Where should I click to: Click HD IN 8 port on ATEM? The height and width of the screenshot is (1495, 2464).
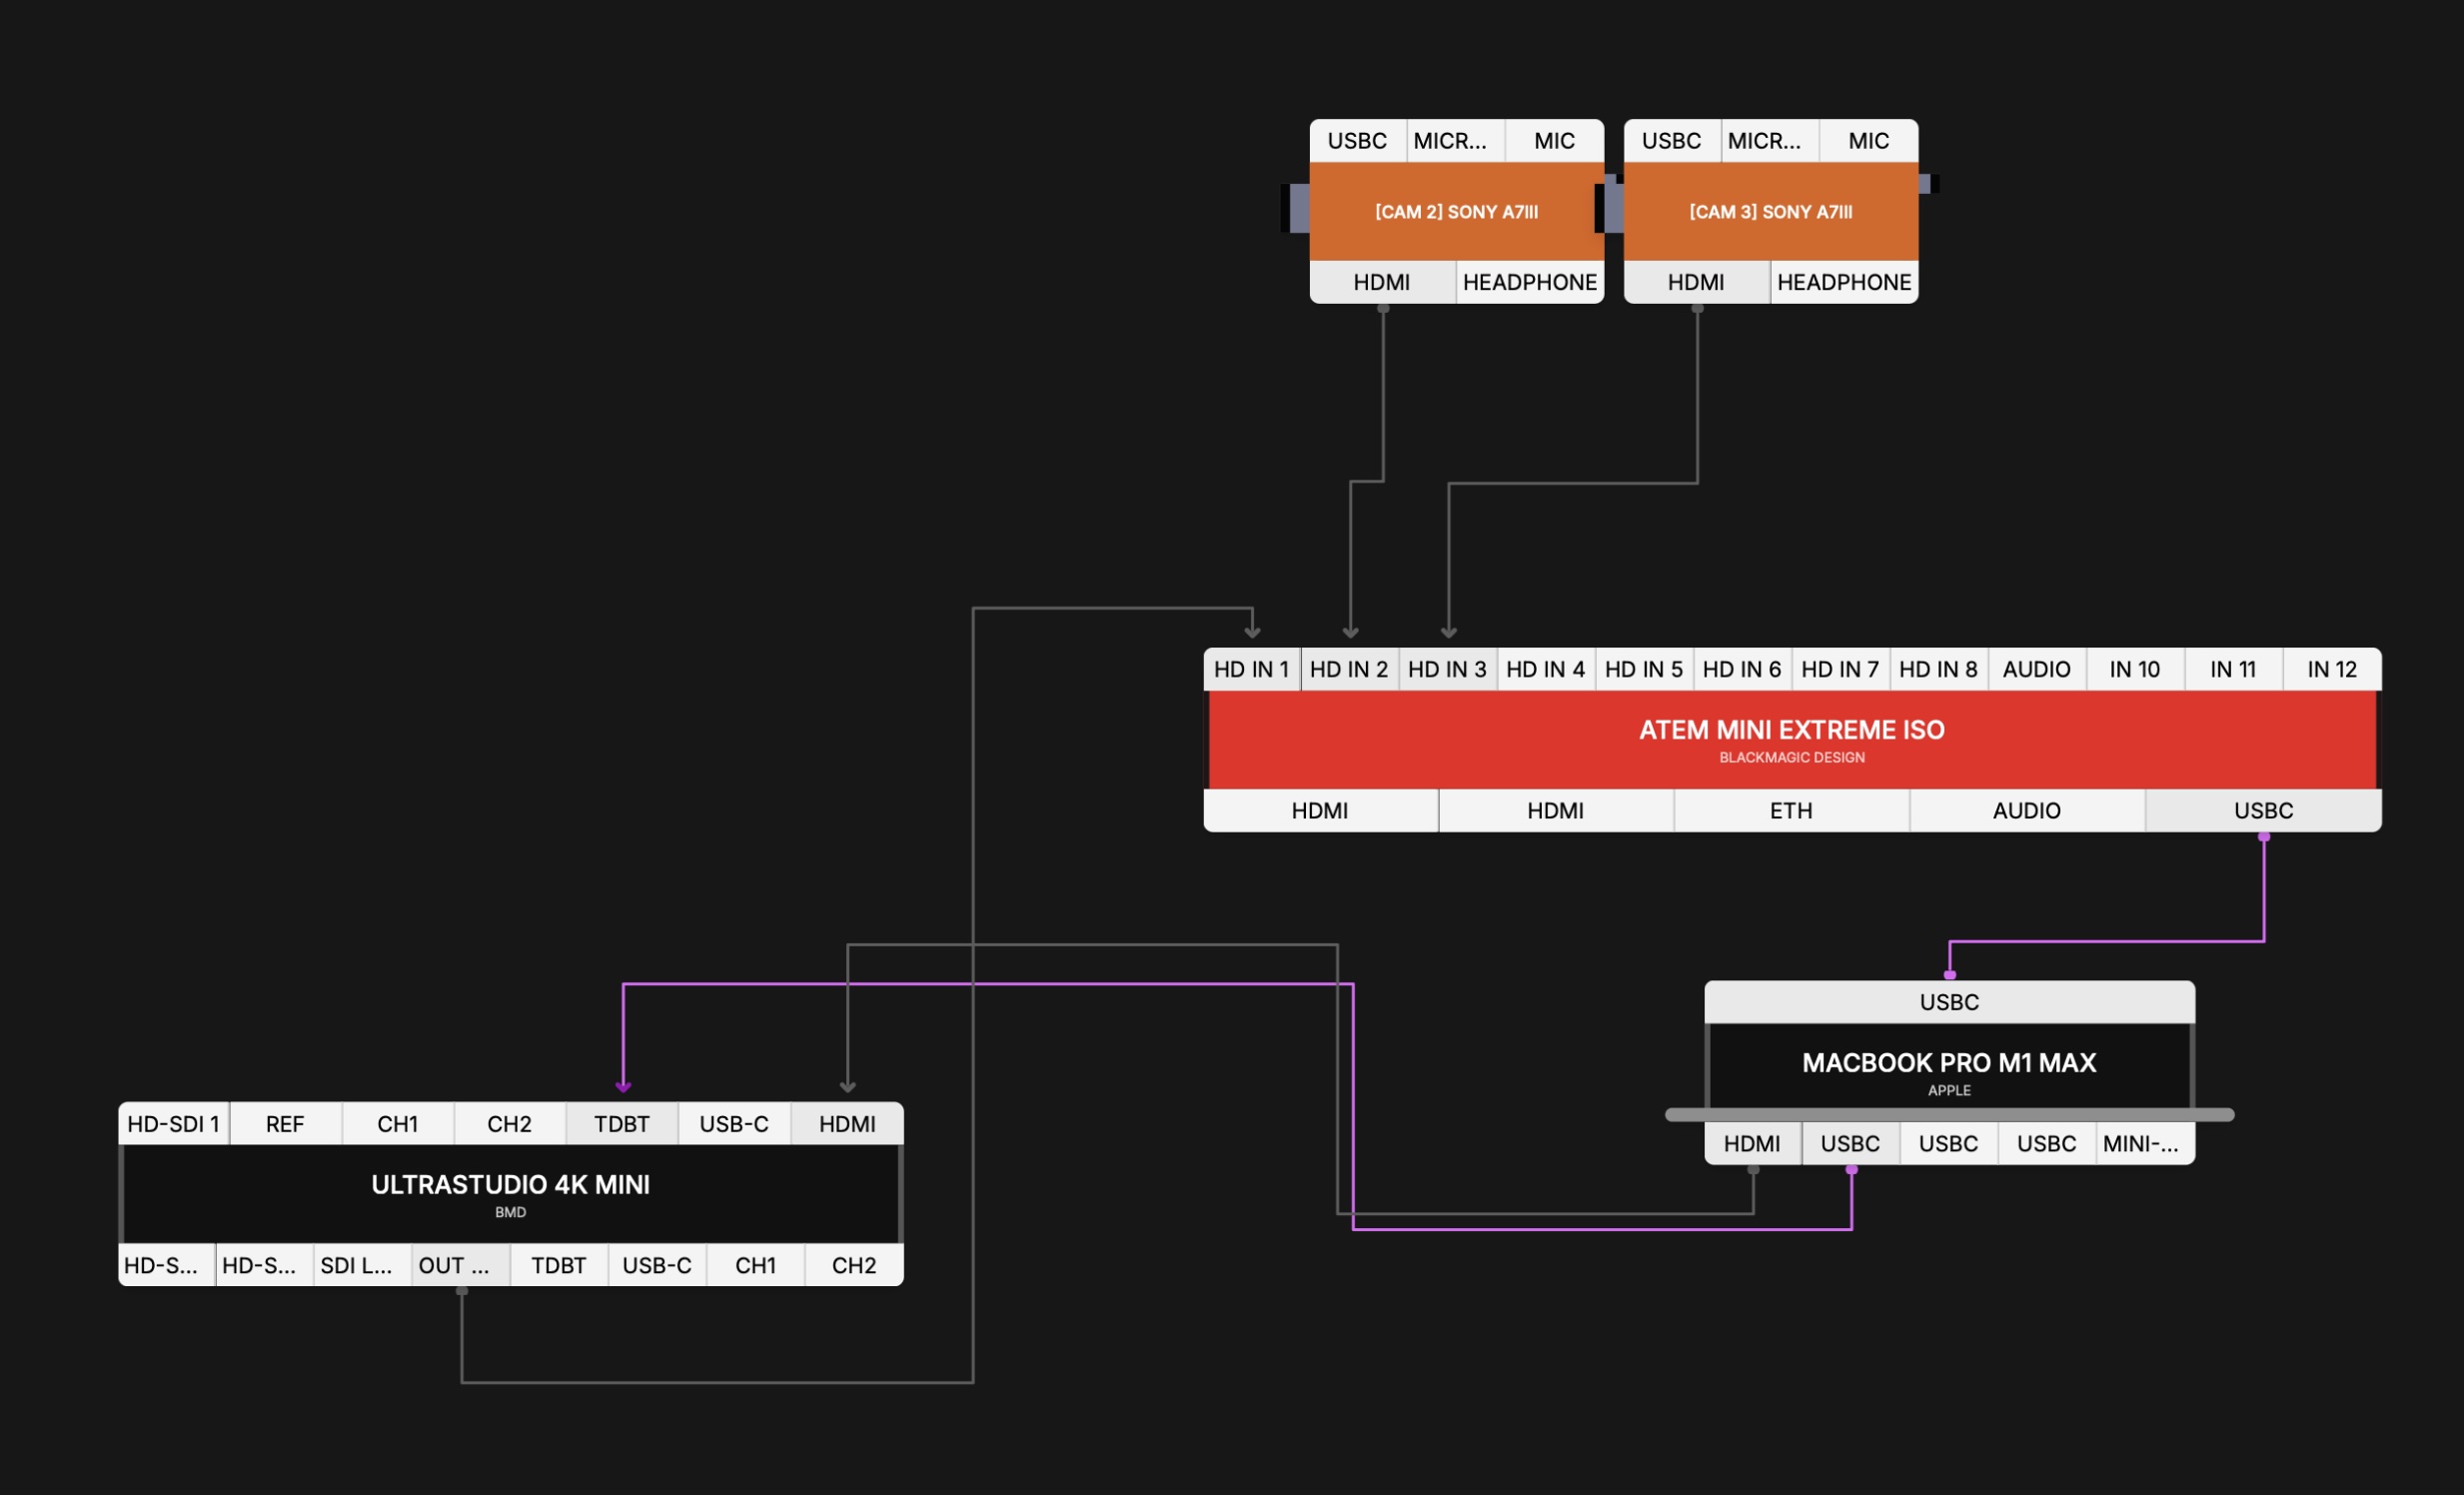pos(1938,669)
